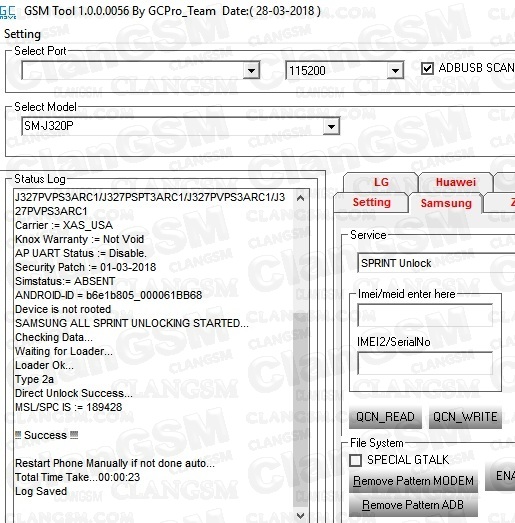Open the Setting menu

coord(22,34)
